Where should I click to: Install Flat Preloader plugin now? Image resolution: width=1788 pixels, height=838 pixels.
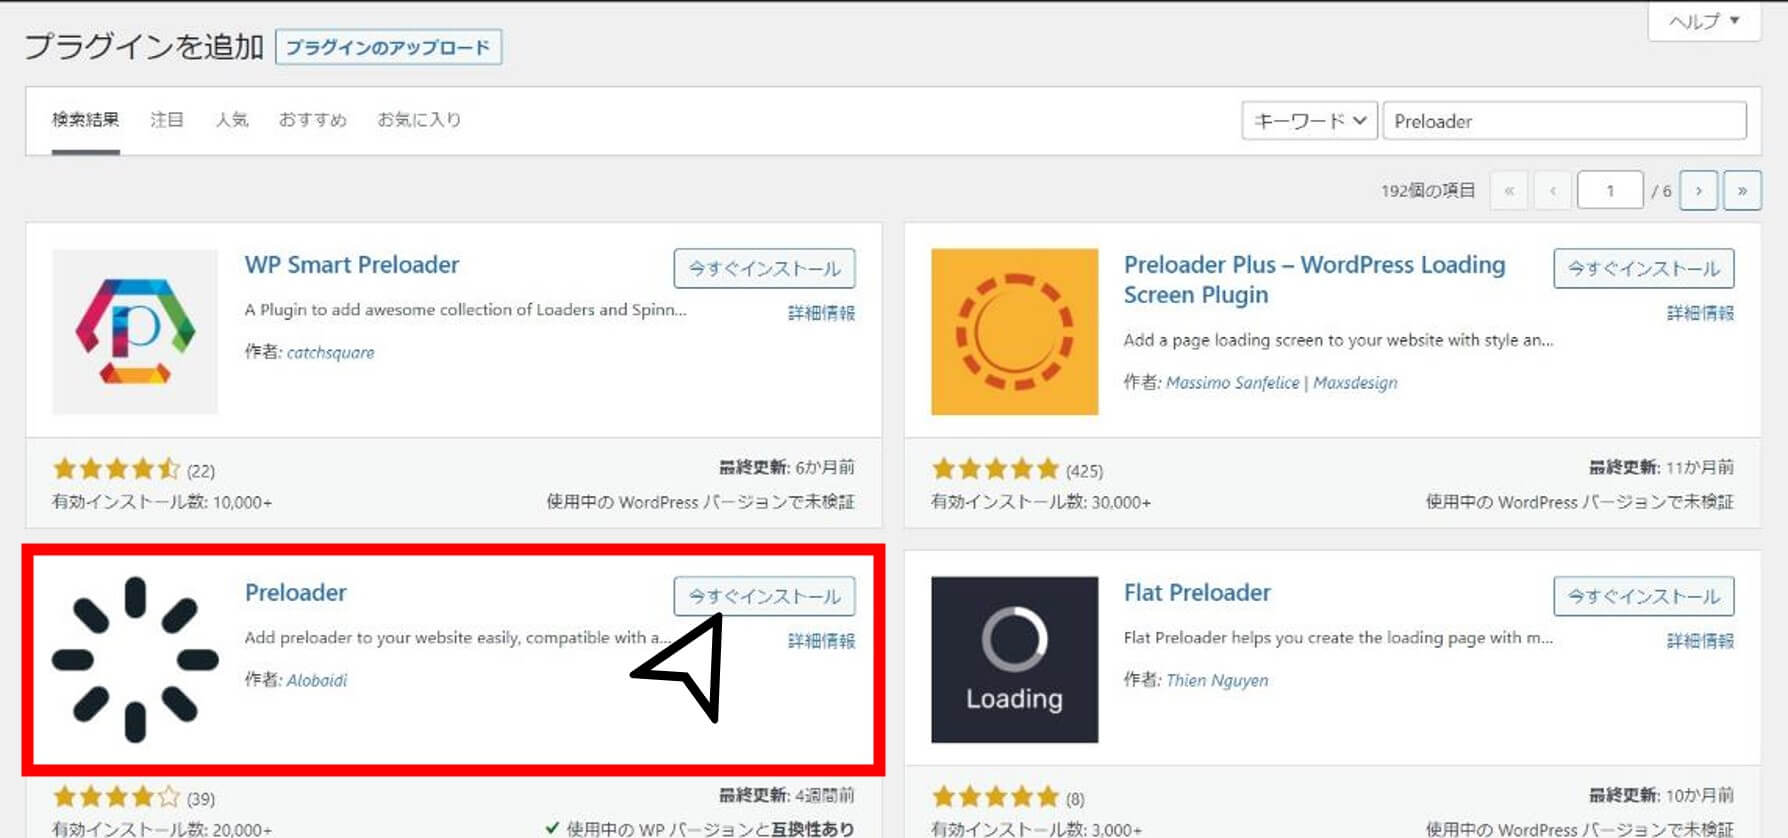point(1643,596)
